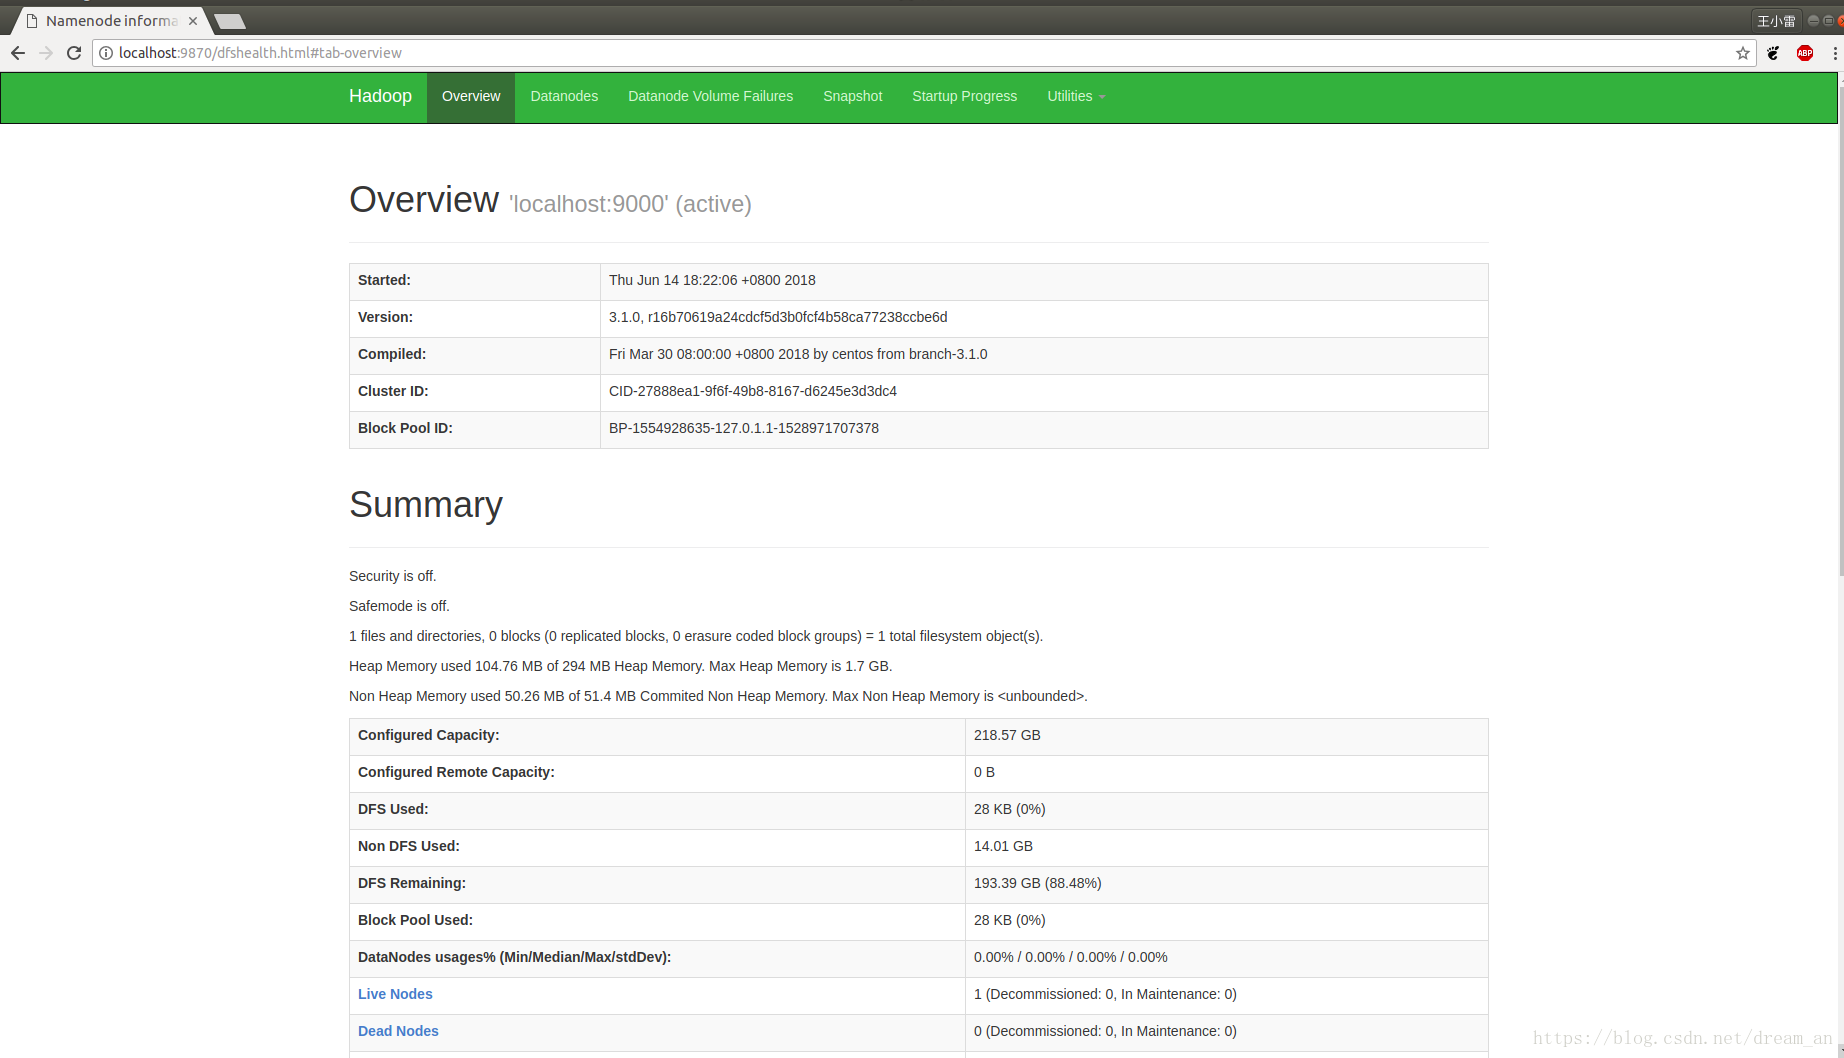Reload the page with the refresh icon
The image size is (1844, 1058).
(74, 53)
